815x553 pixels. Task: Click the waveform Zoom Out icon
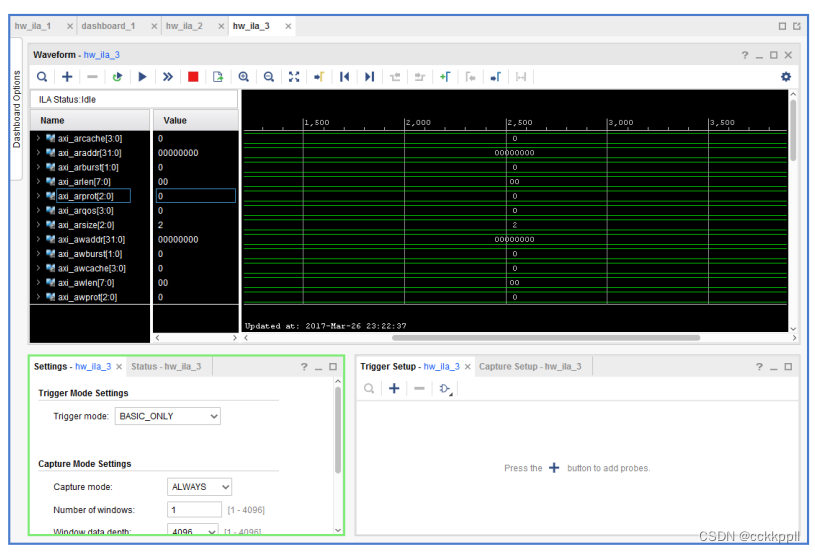point(268,77)
